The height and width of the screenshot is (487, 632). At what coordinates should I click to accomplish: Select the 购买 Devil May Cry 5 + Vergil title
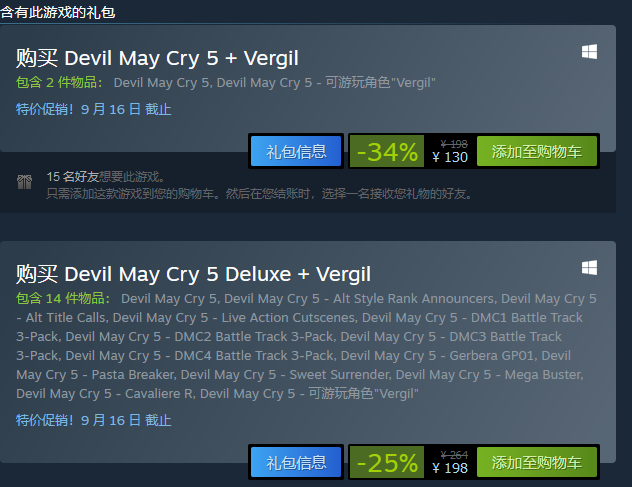pyautogui.click(x=157, y=58)
